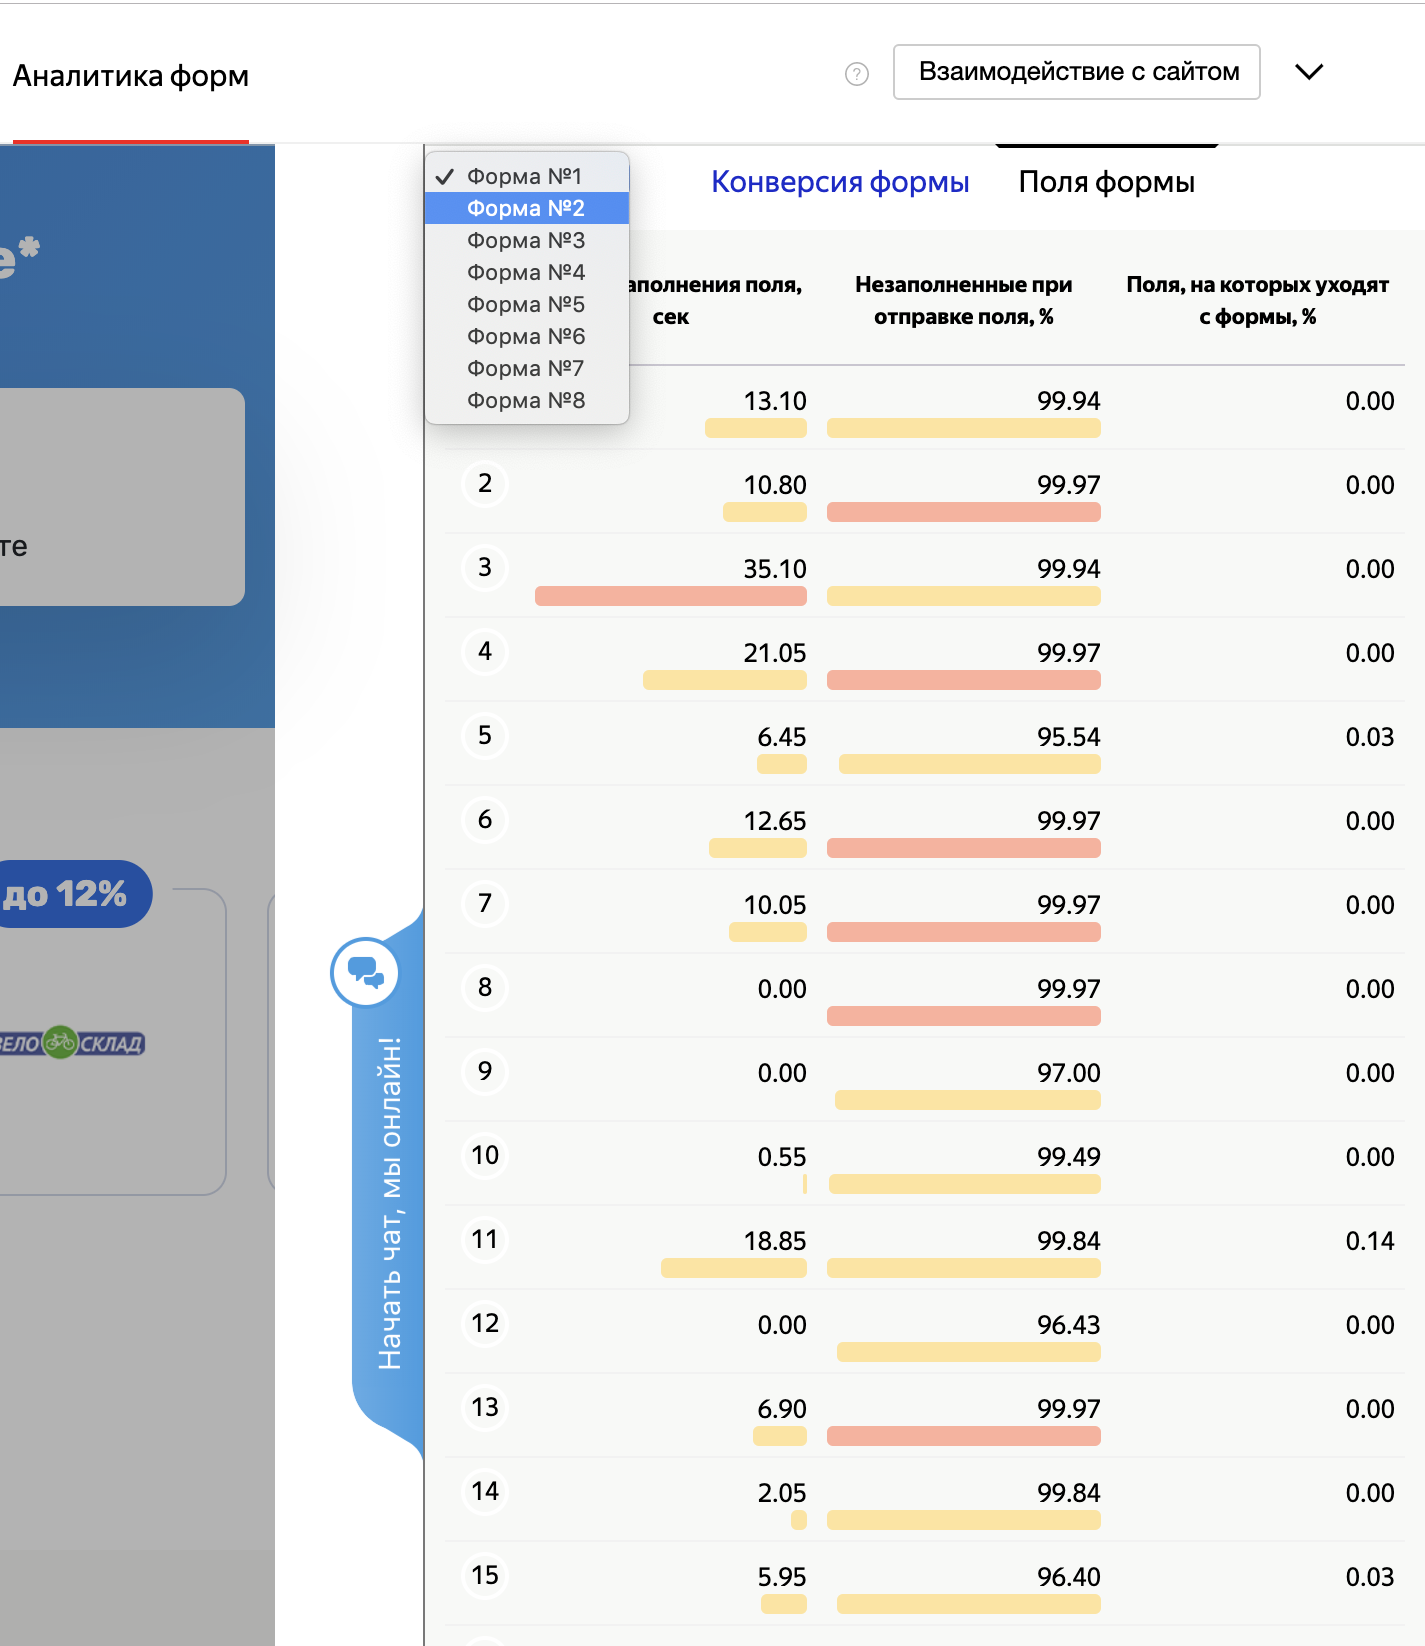This screenshot has height=1646, width=1425.
Task: Click the 18.85 fill time value
Action: pyautogui.click(x=775, y=1241)
